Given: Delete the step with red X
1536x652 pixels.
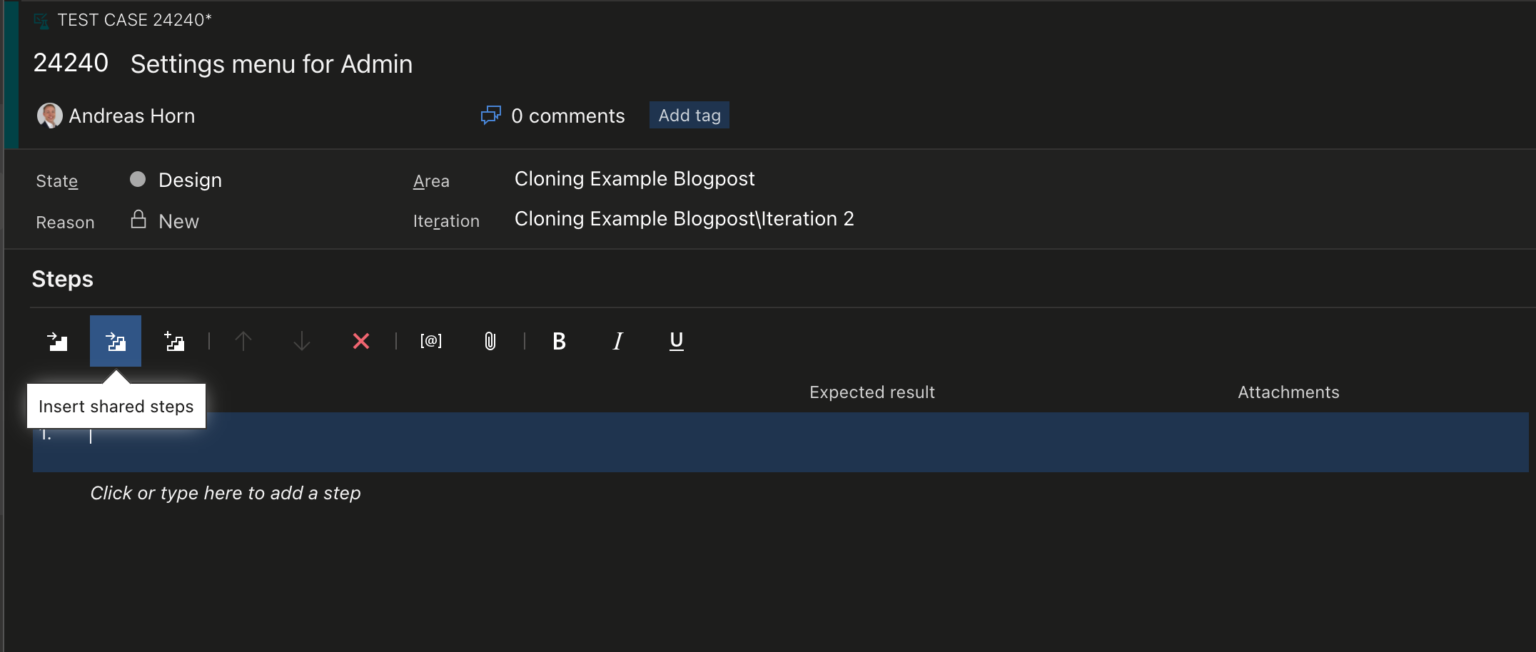Looking at the screenshot, I should (361, 342).
